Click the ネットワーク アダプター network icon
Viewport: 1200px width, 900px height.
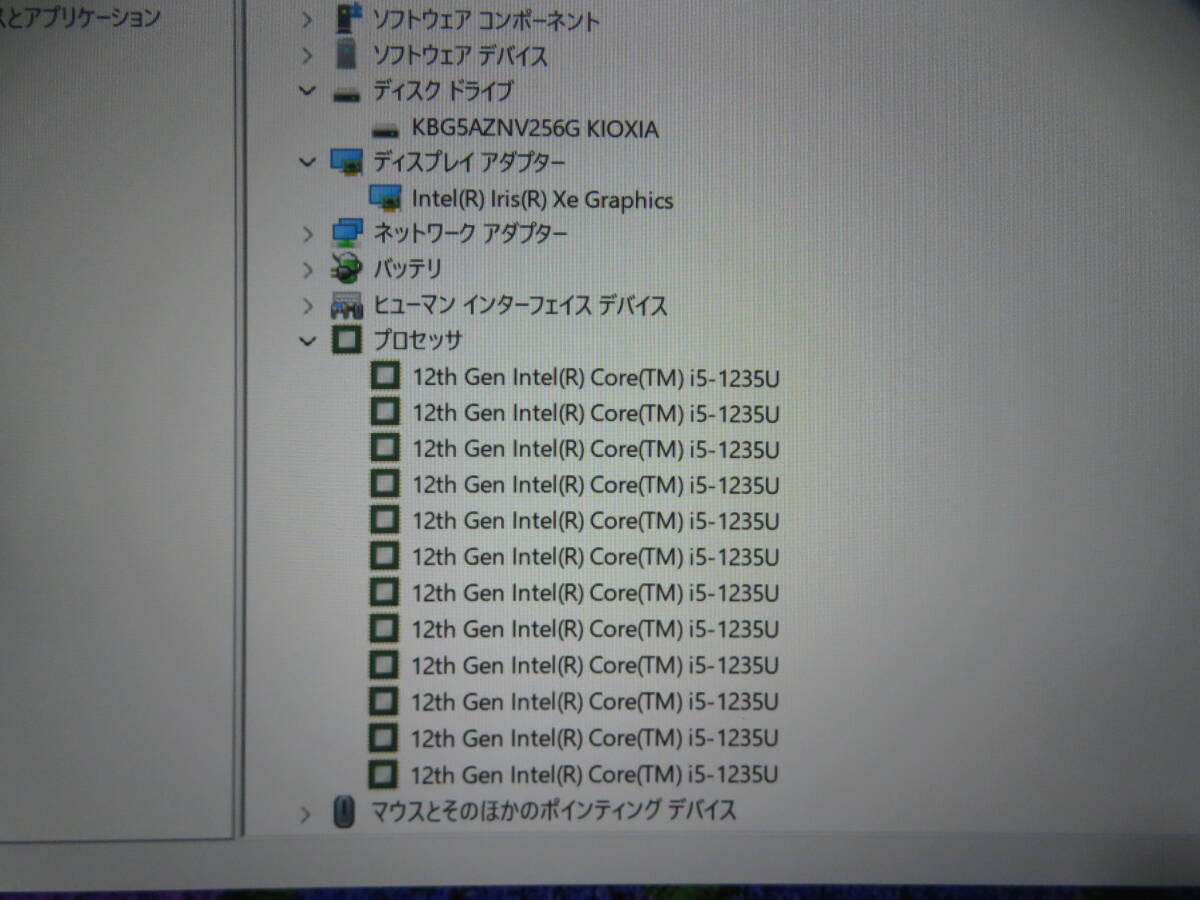pyautogui.click(x=346, y=232)
